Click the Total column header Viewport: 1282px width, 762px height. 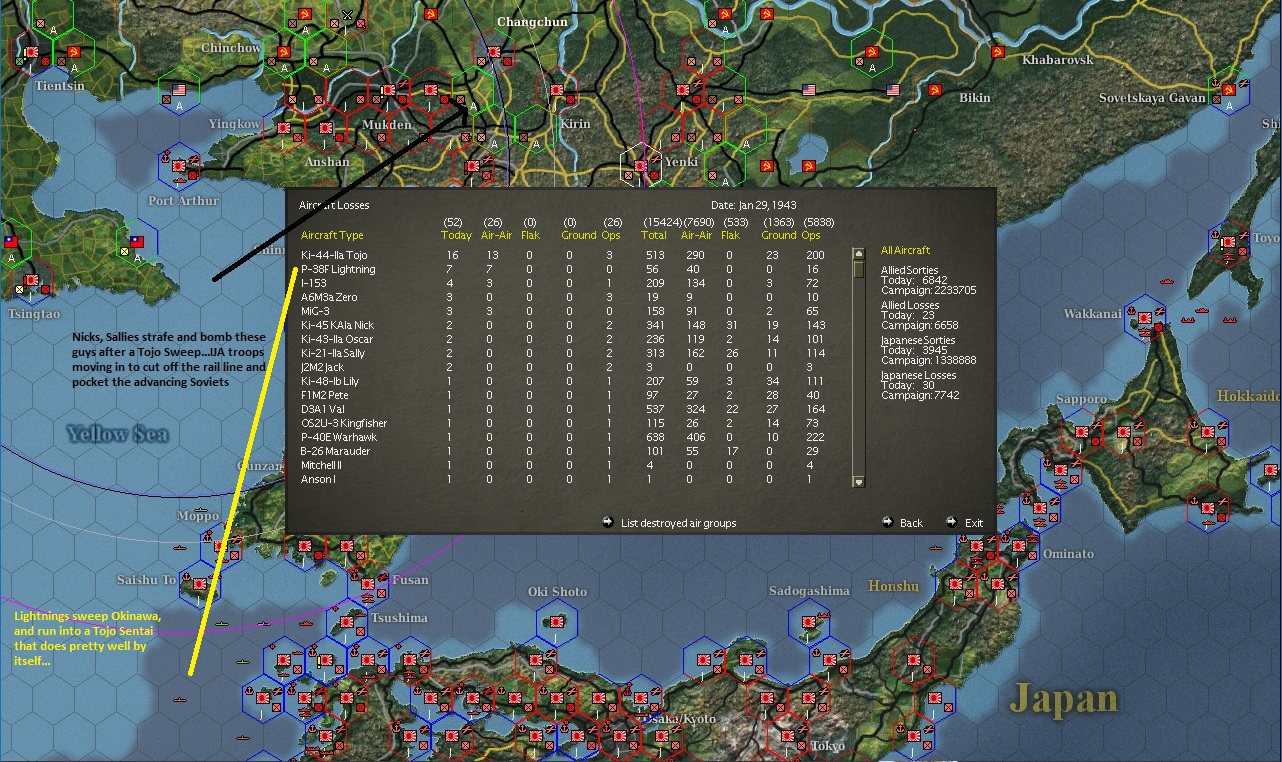coord(655,236)
